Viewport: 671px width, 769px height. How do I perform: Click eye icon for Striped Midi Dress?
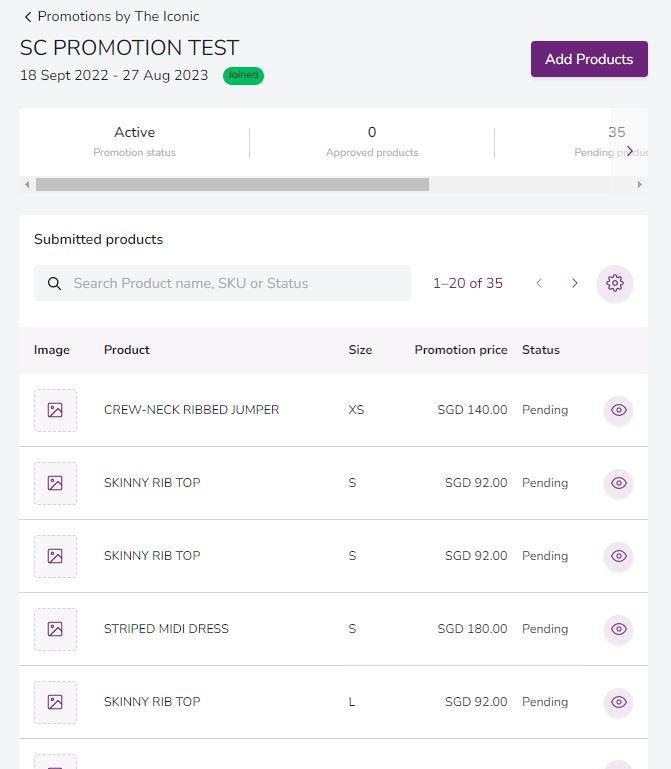(x=618, y=629)
